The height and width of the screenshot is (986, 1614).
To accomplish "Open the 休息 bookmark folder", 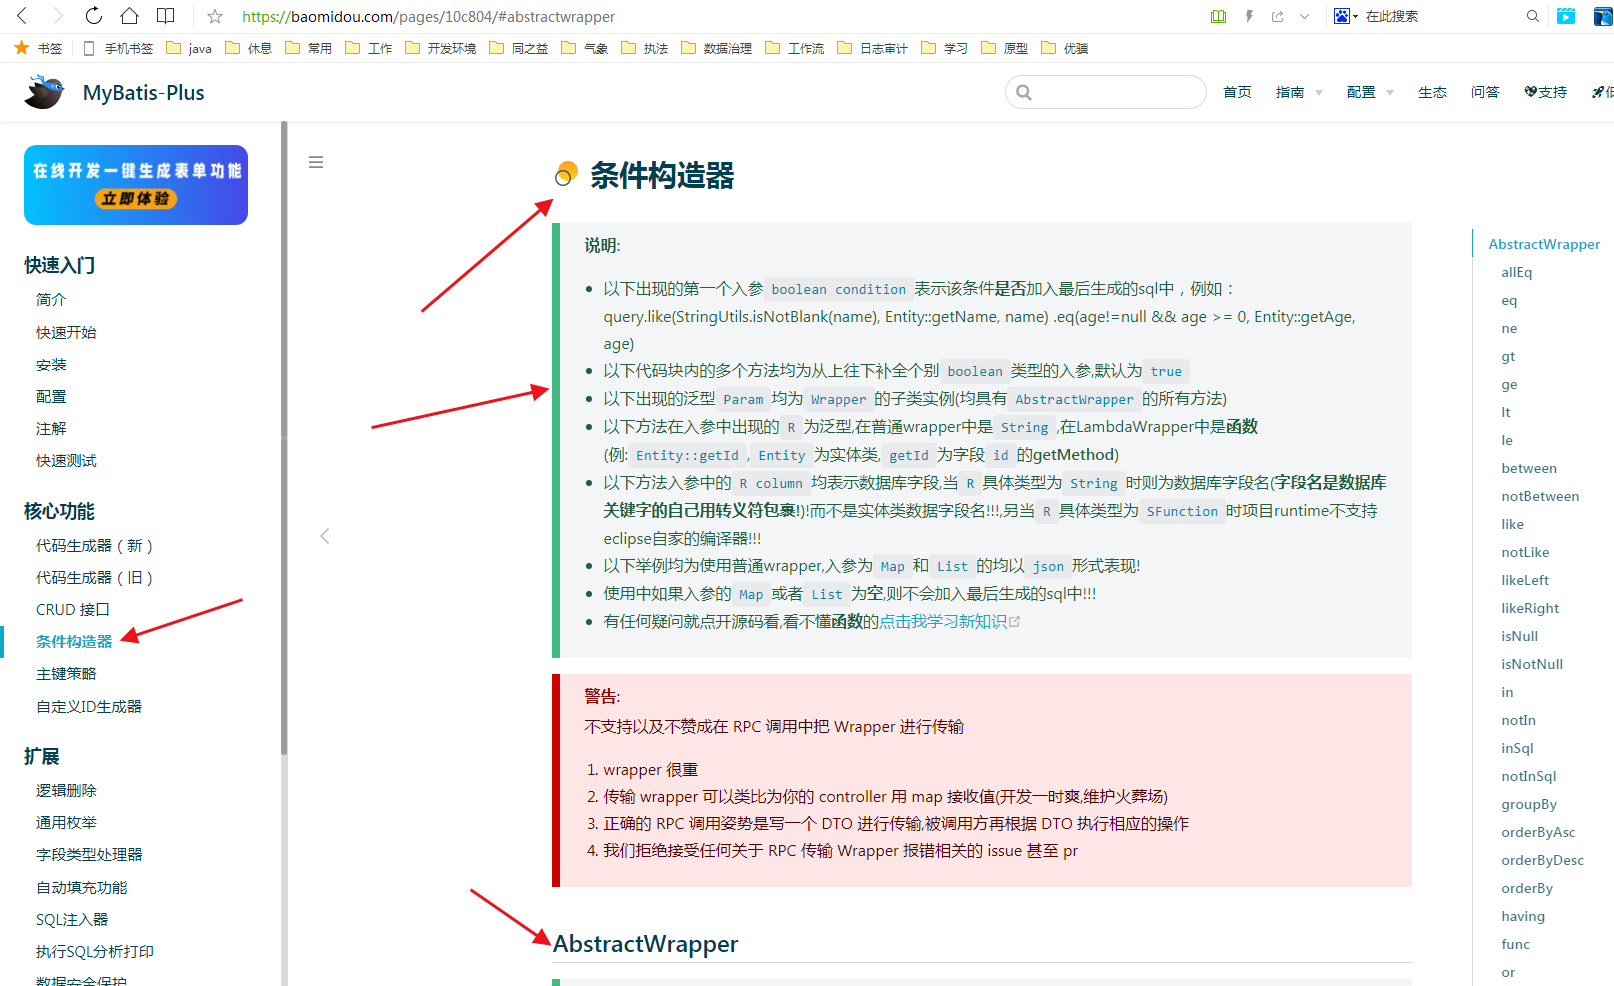I will click(x=249, y=48).
